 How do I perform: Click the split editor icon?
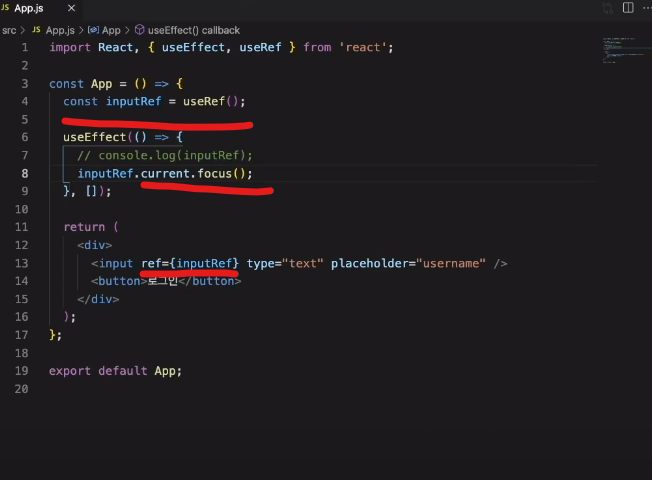tap(628, 7)
